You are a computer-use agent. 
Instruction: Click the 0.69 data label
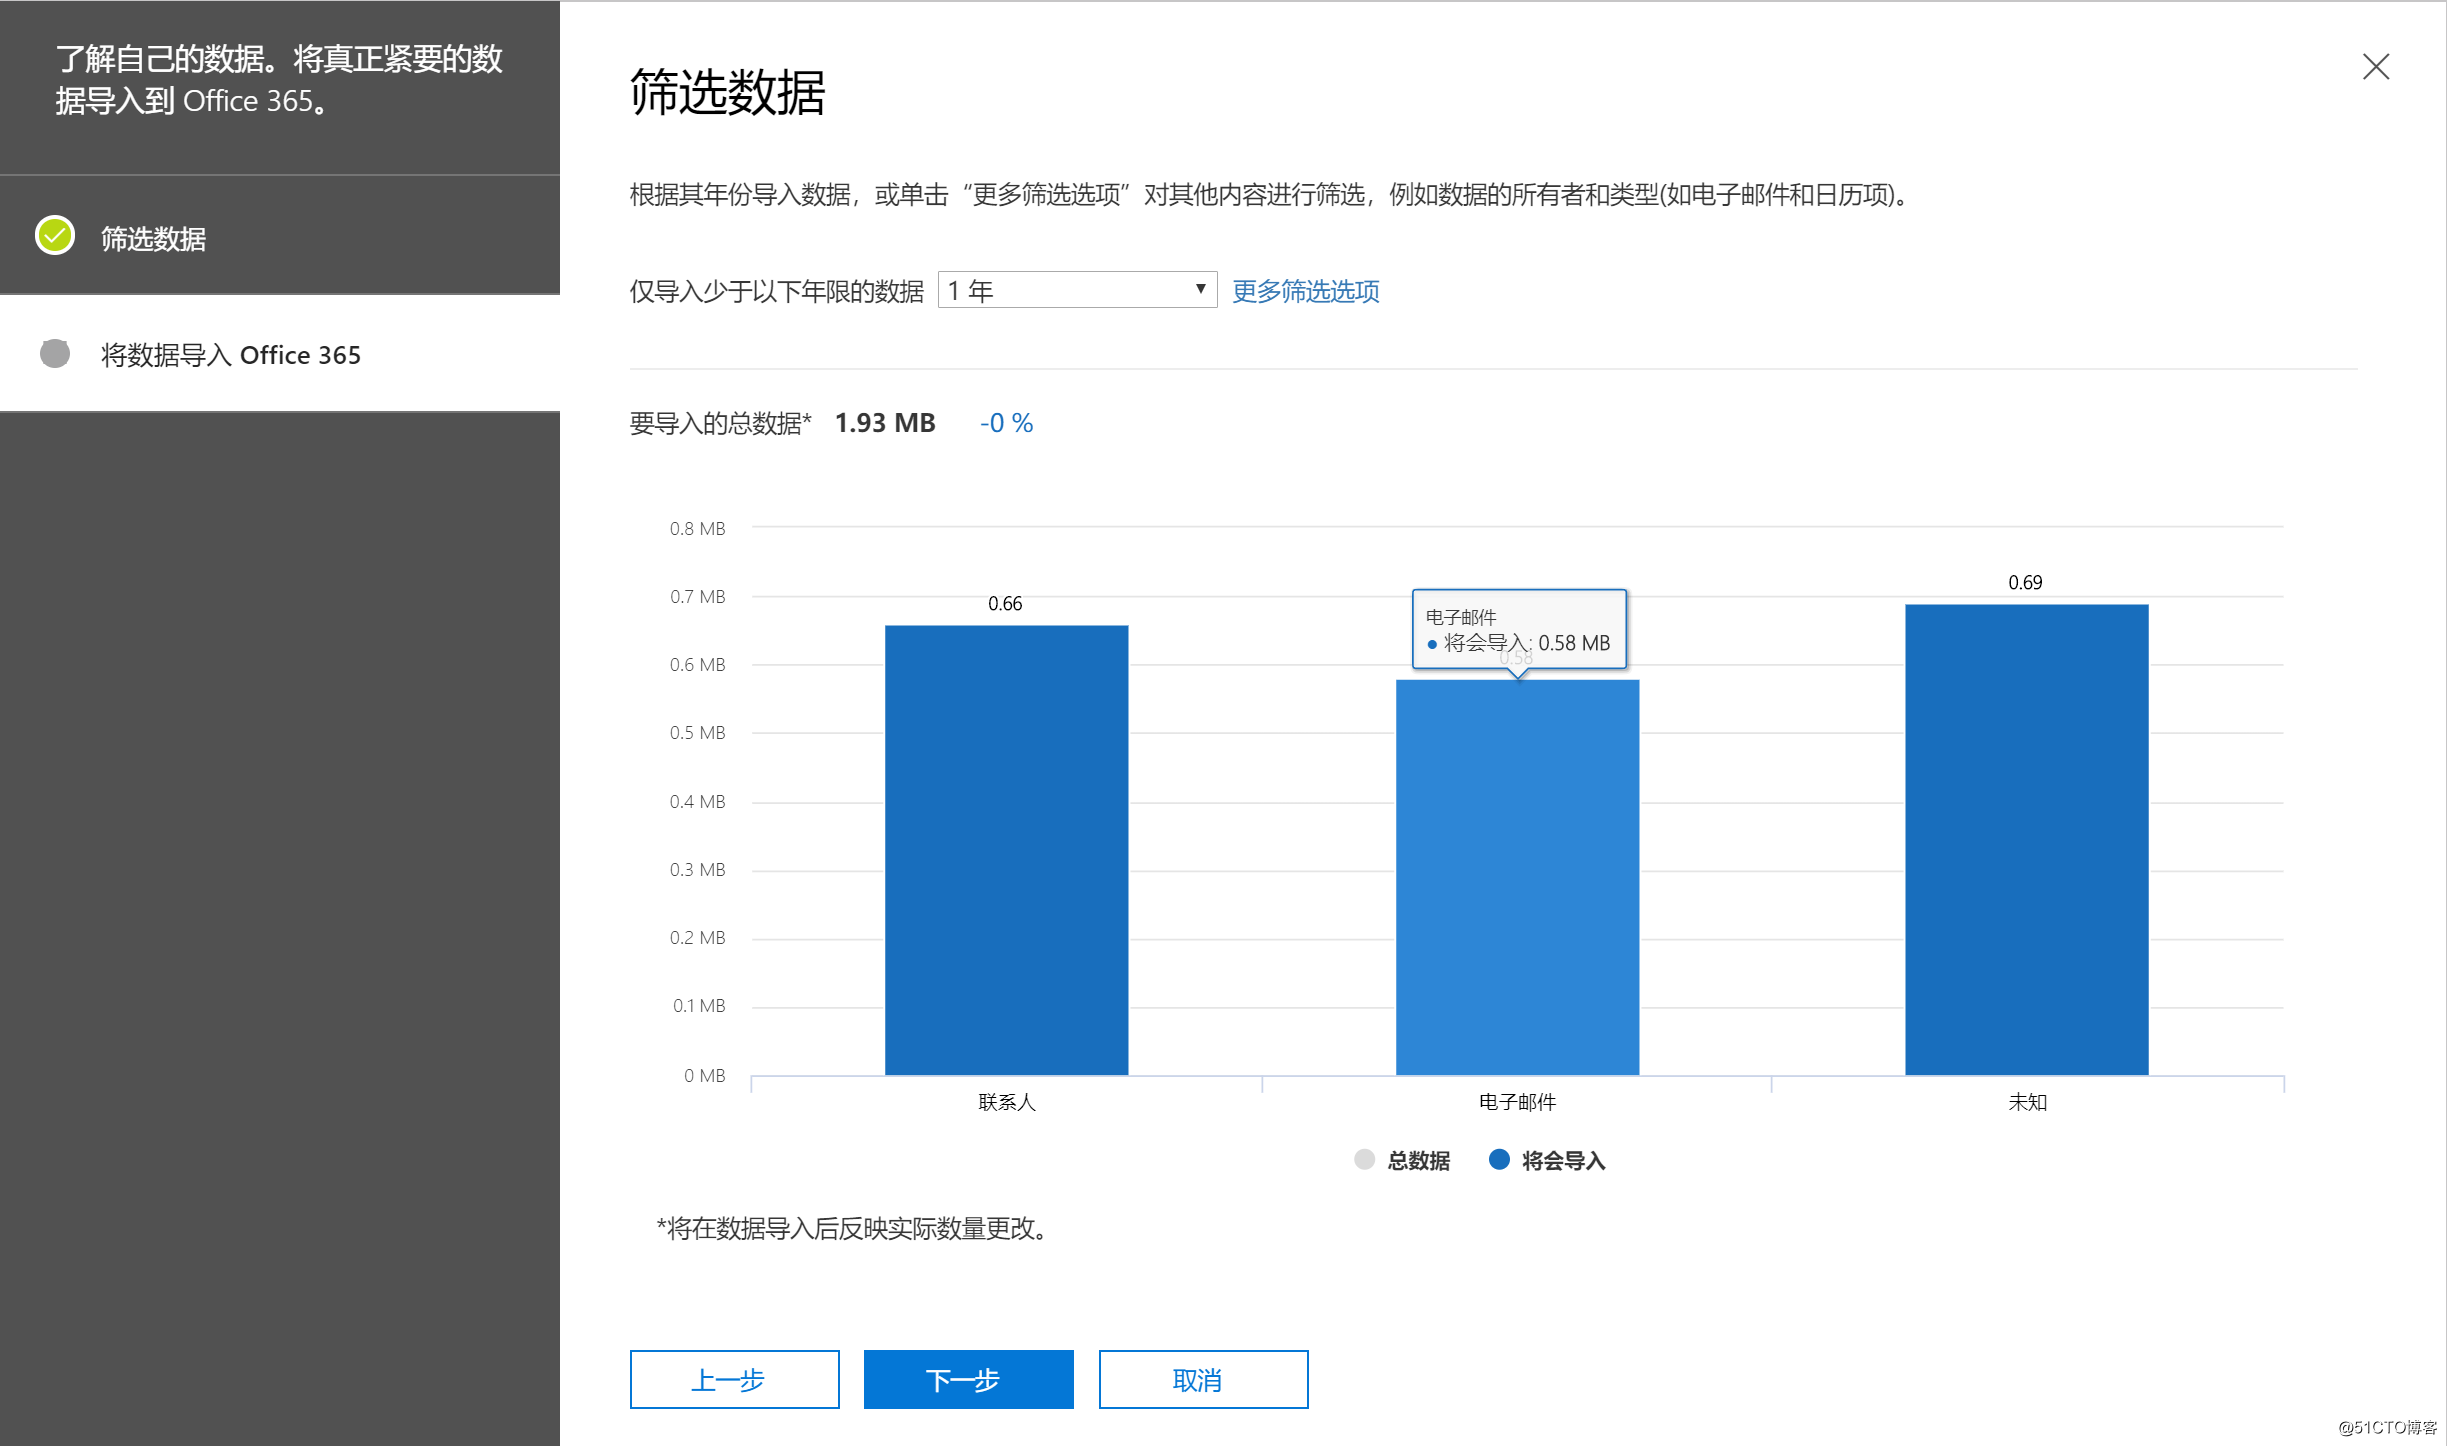point(2025,582)
